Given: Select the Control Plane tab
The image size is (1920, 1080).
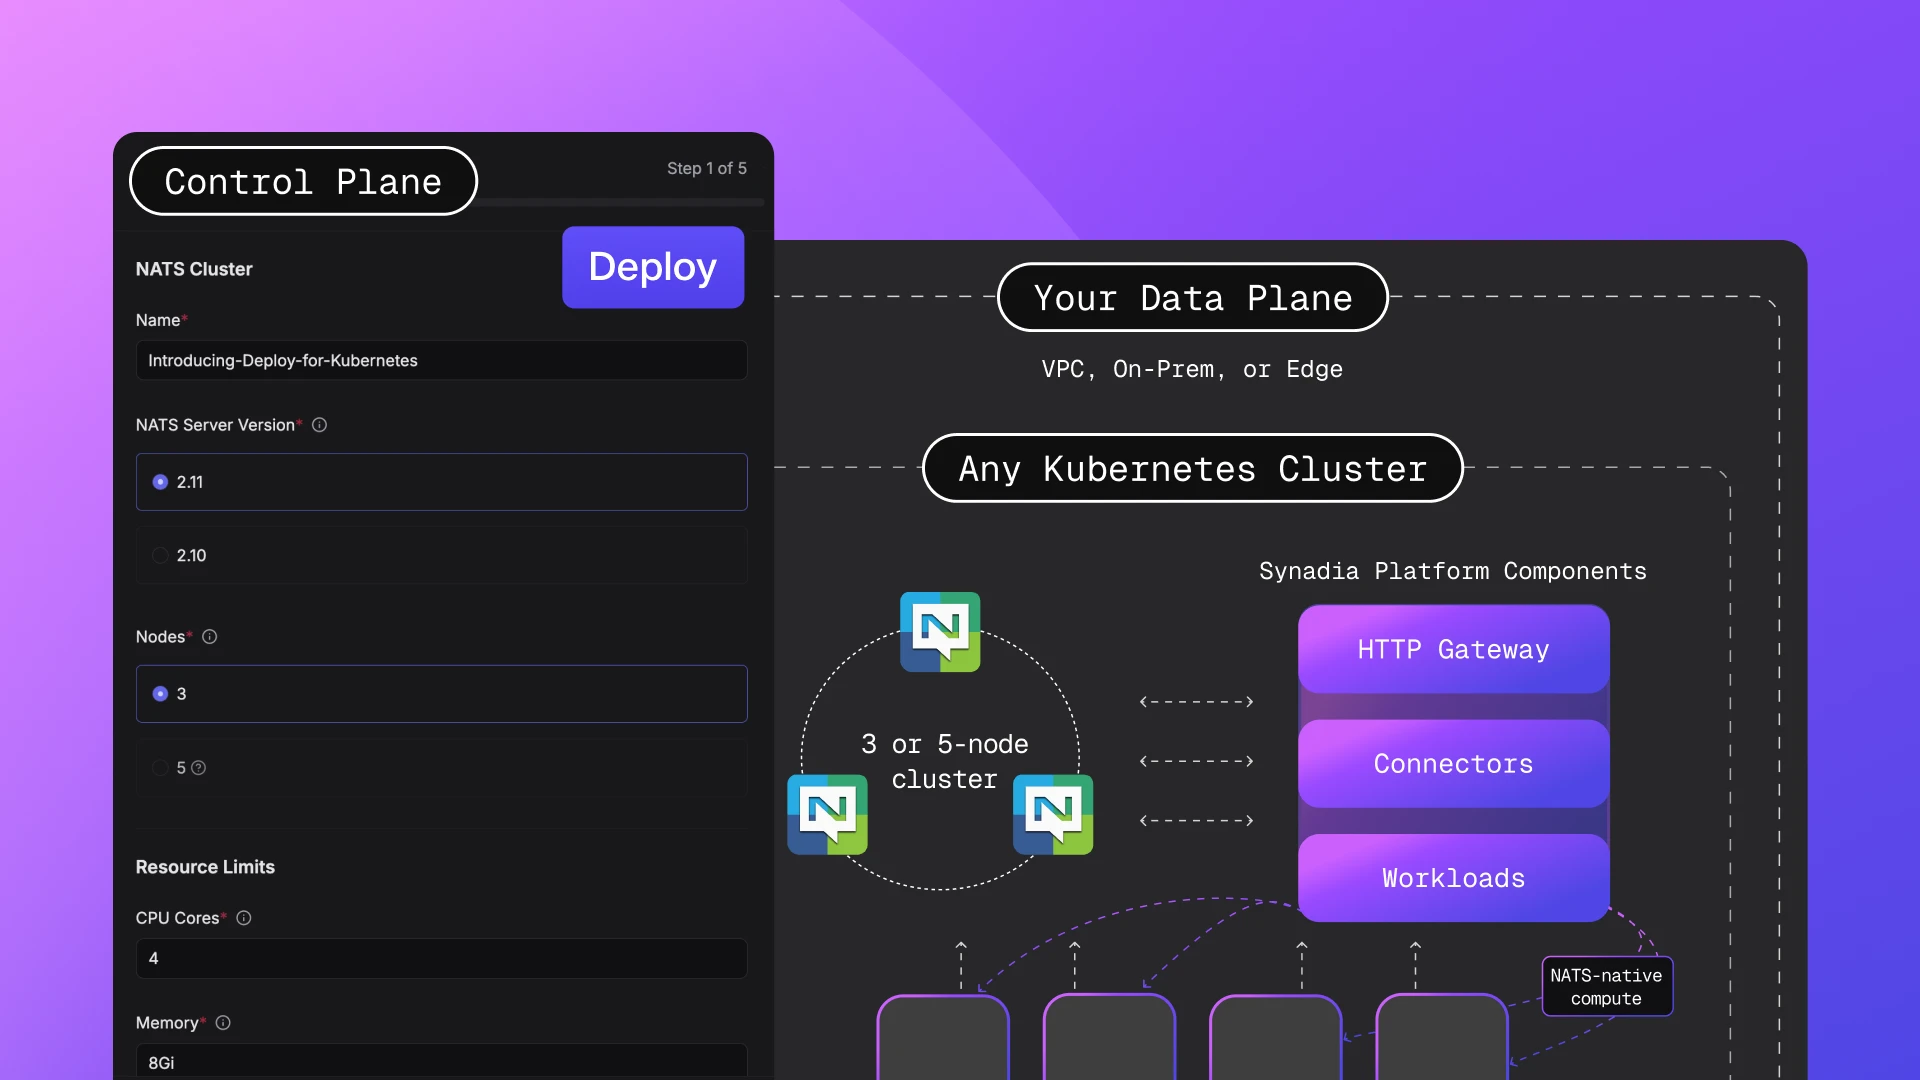Looking at the screenshot, I should point(302,181).
